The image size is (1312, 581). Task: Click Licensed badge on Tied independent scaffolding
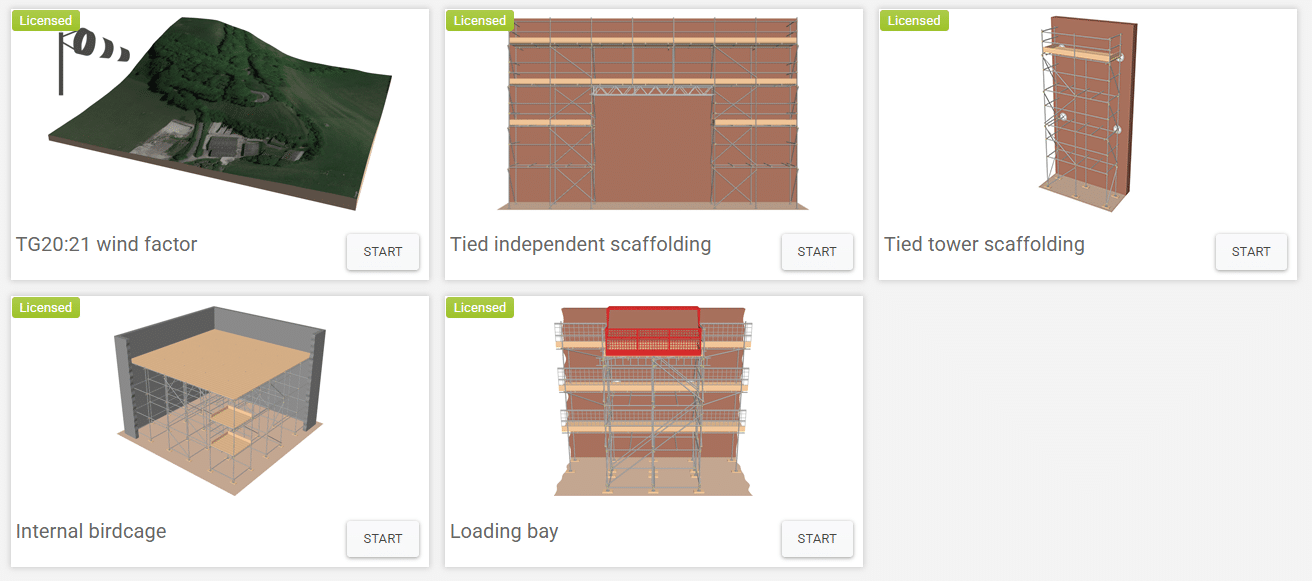point(479,21)
